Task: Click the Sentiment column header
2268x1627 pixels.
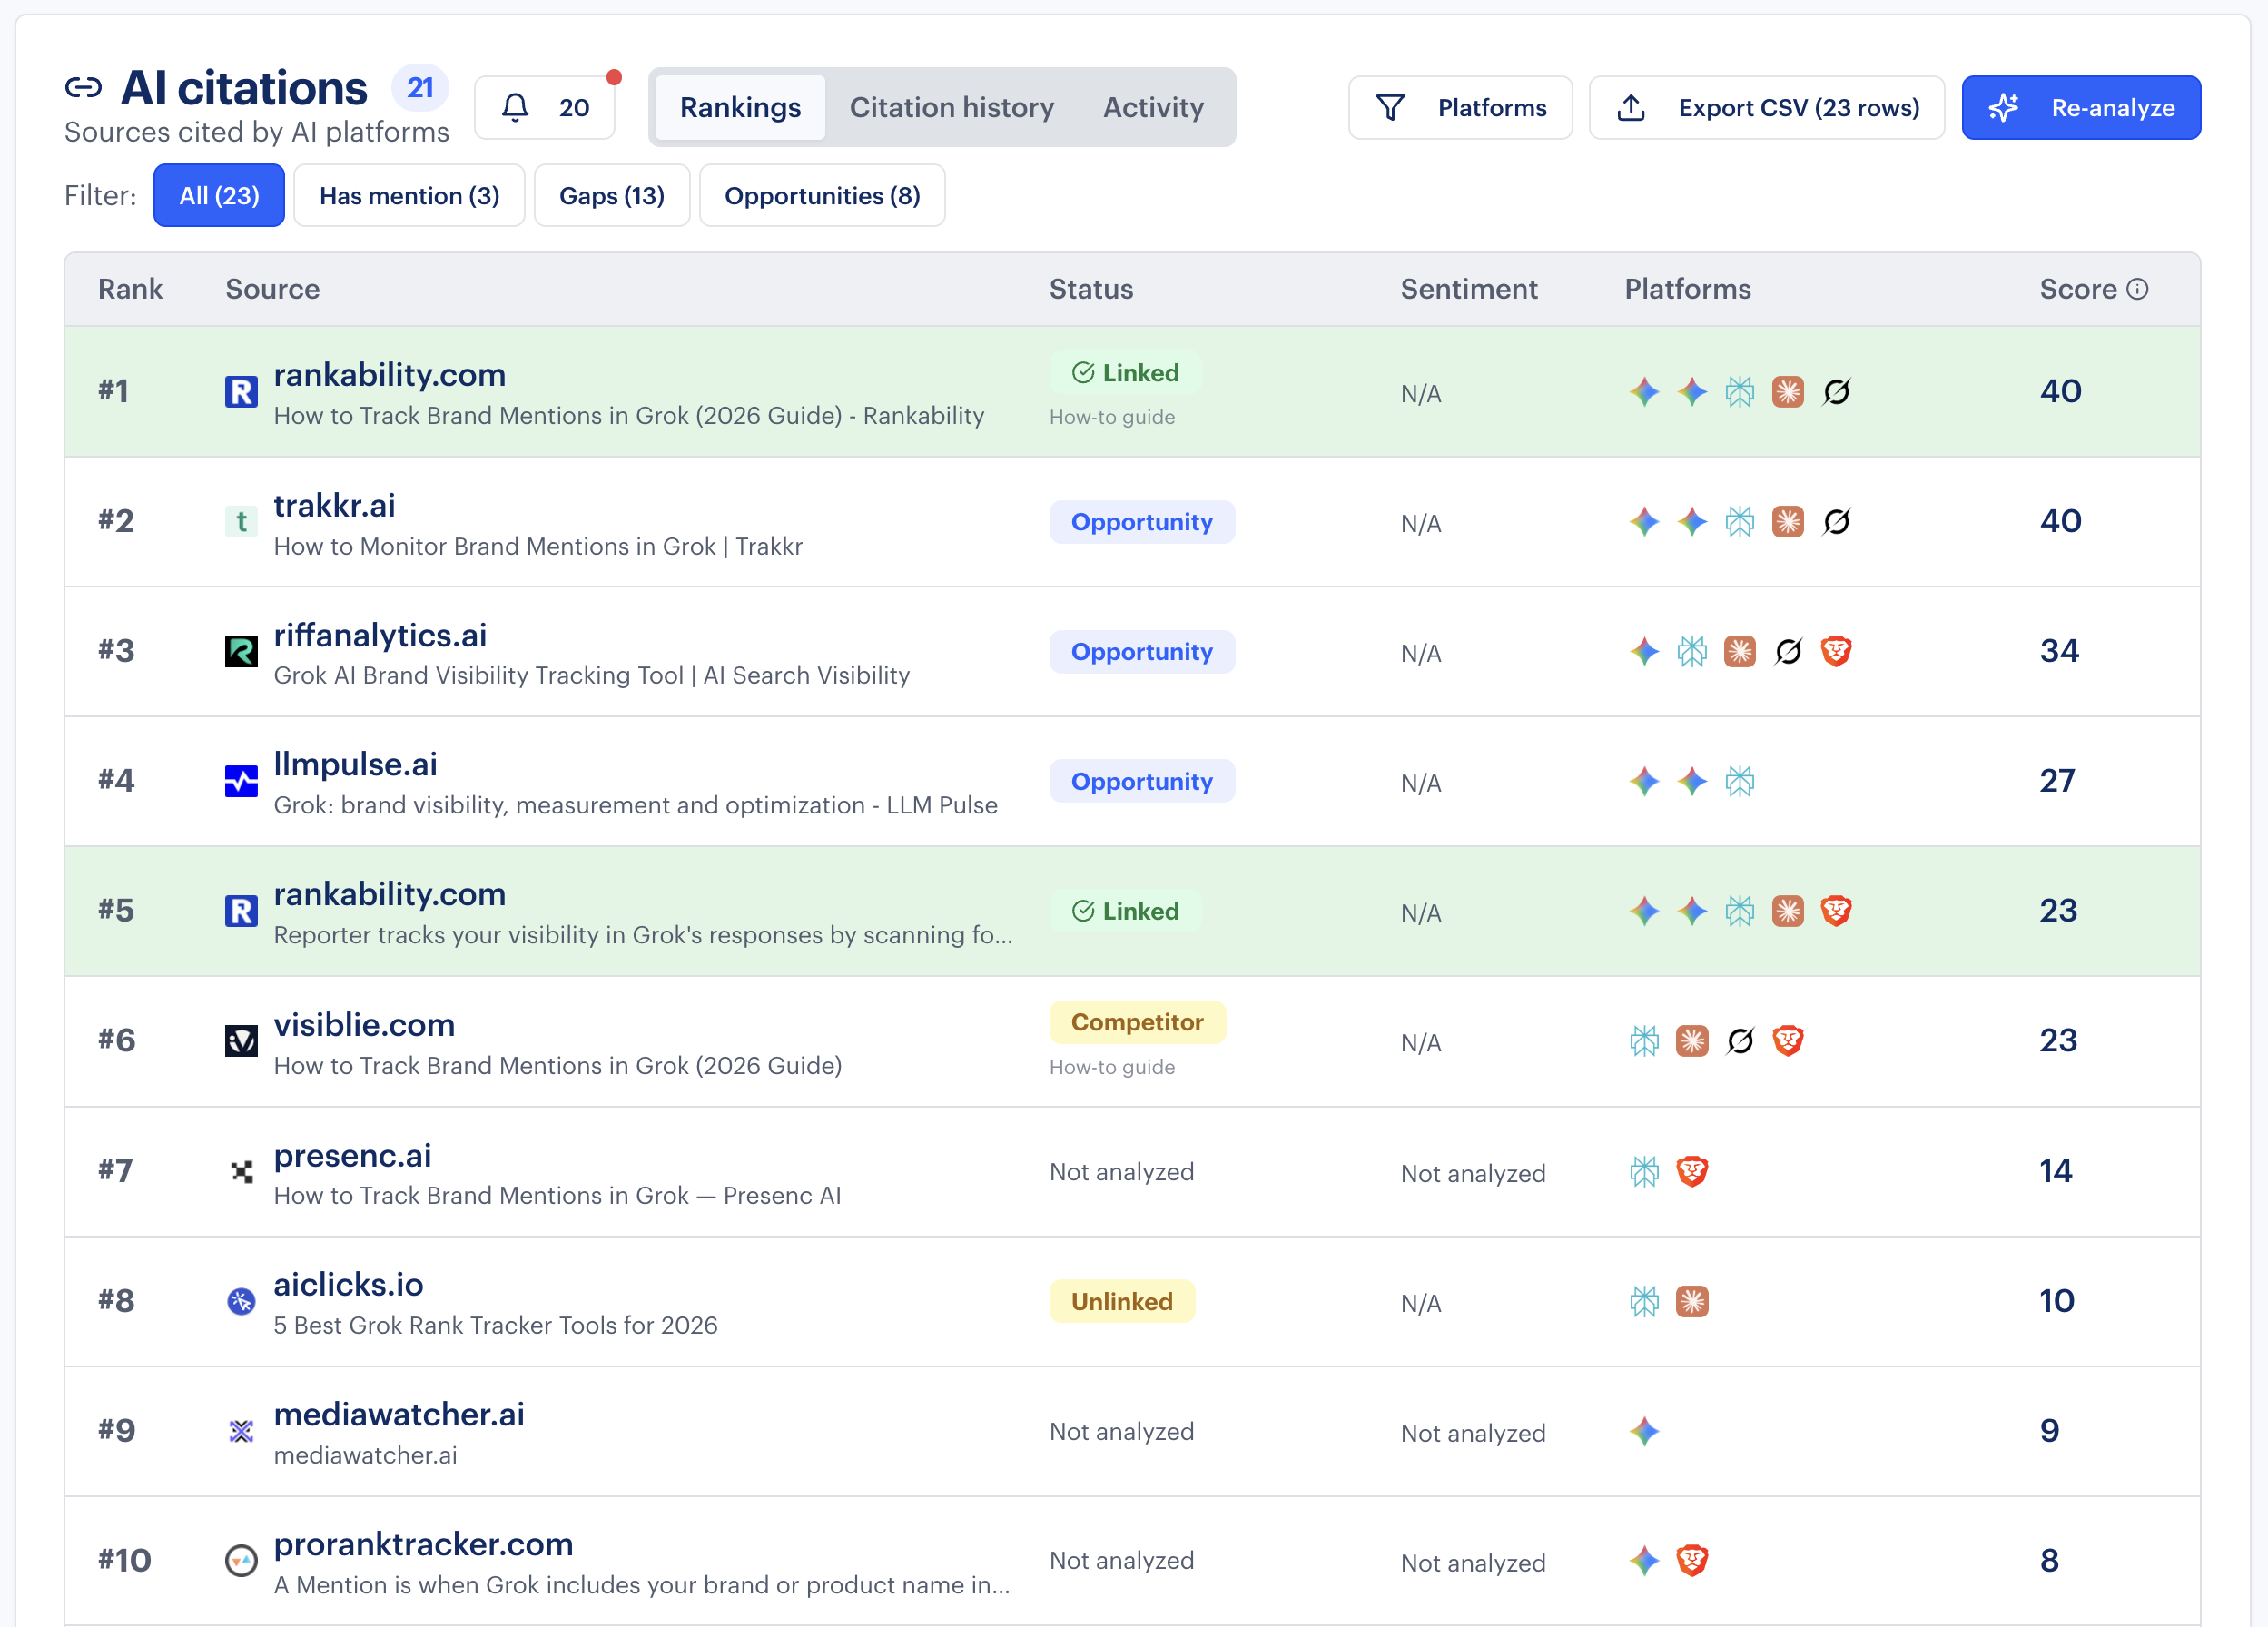Action: pyautogui.click(x=1469, y=289)
